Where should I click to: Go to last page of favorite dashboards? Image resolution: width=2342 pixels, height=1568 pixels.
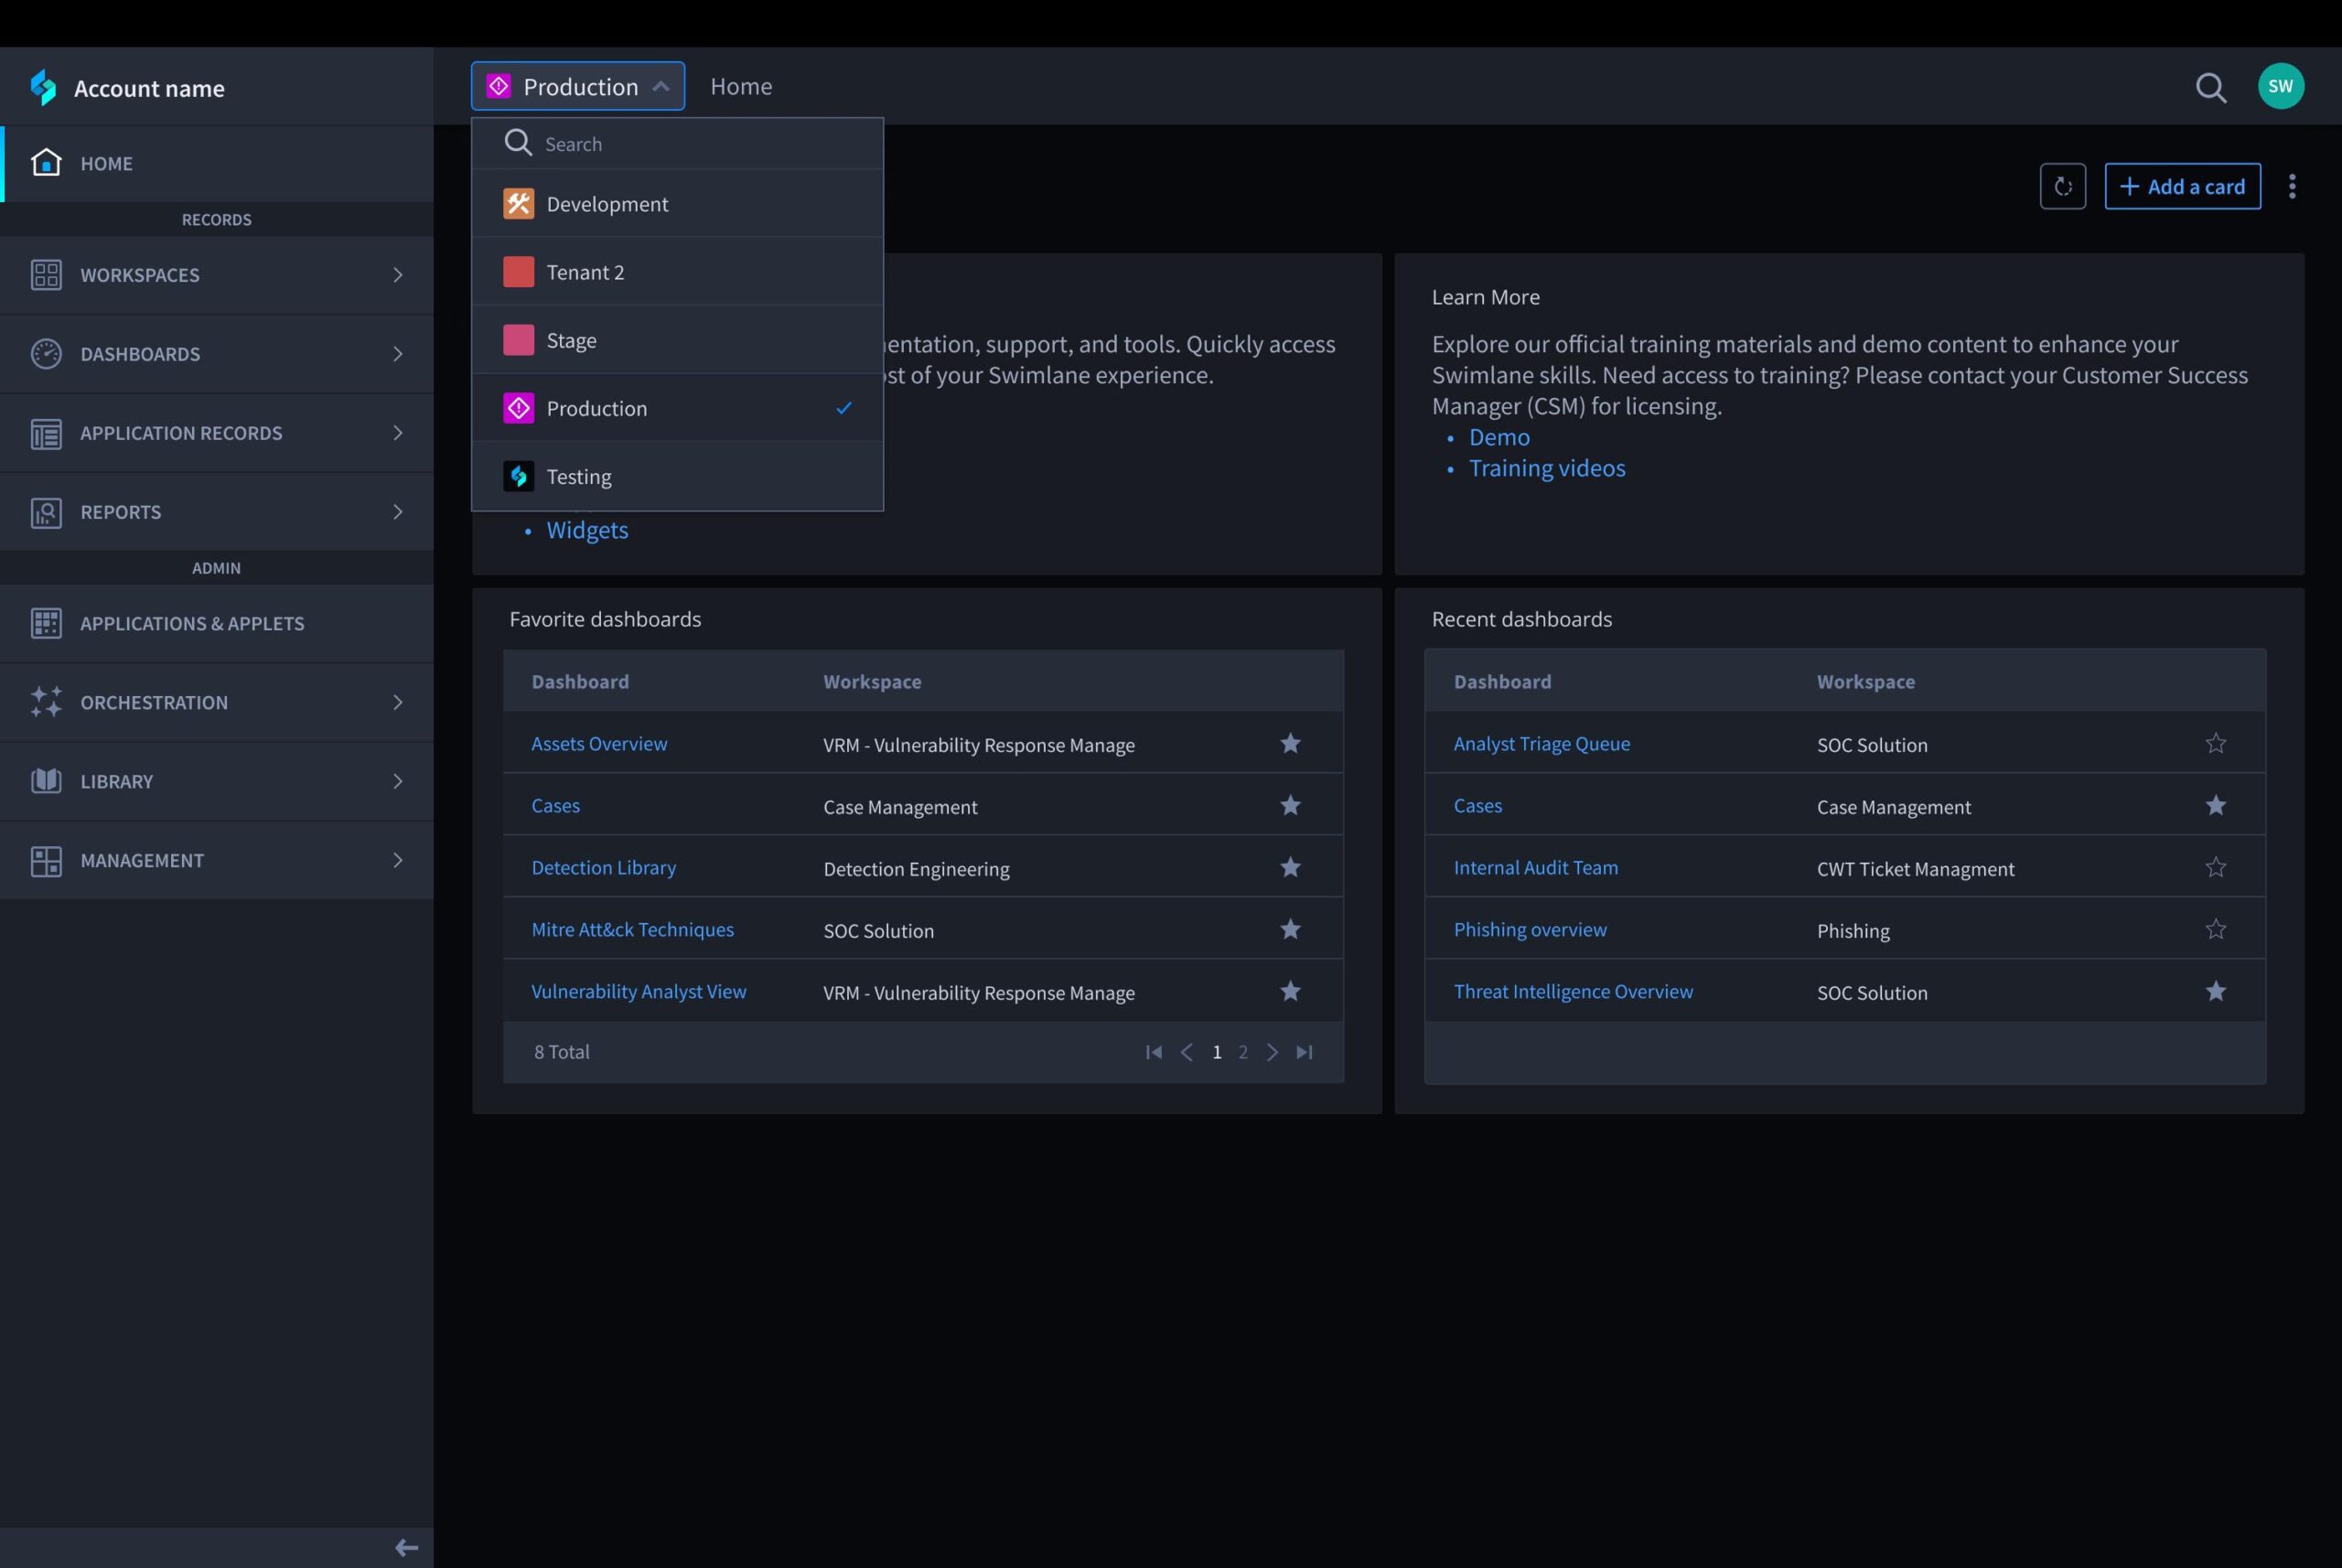click(1304, 1052)
